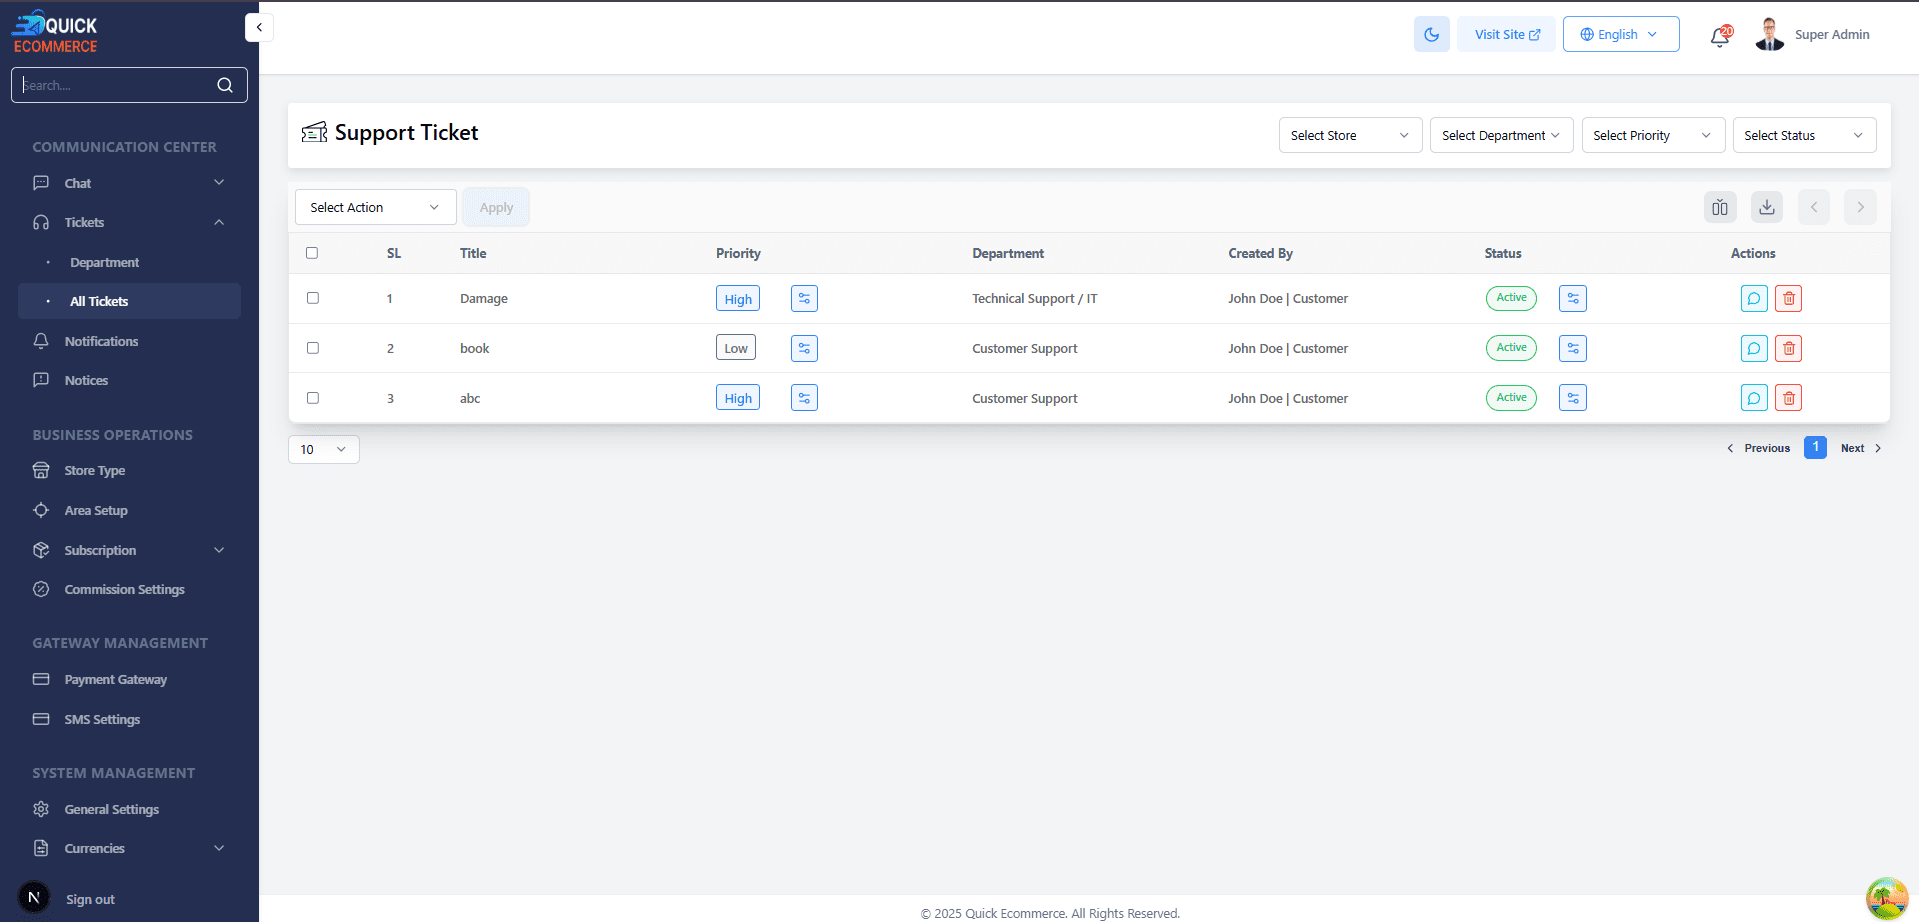Open reply chat for book ticket
Viewport: 1919px width, 922px height.
click(x=1753, y=349)
